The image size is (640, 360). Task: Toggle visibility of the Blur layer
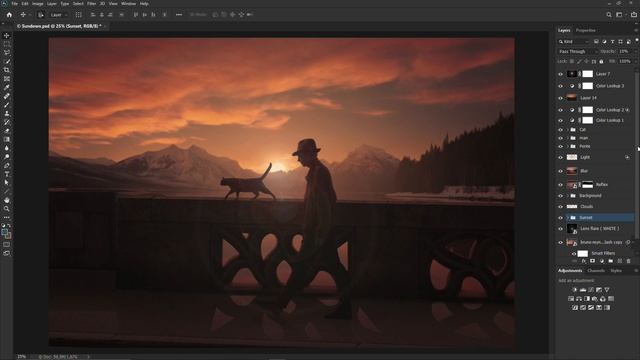(560, 171)
